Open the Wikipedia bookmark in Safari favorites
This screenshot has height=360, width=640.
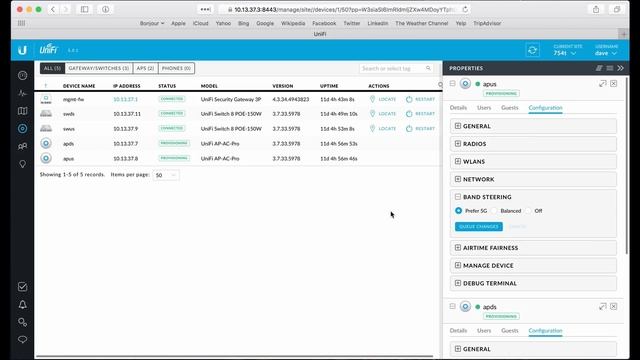click(x=293, y=23)
